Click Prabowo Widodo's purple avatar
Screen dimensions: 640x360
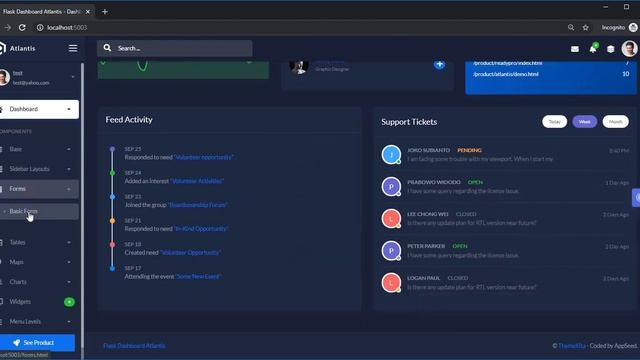[x=391, y=187]
